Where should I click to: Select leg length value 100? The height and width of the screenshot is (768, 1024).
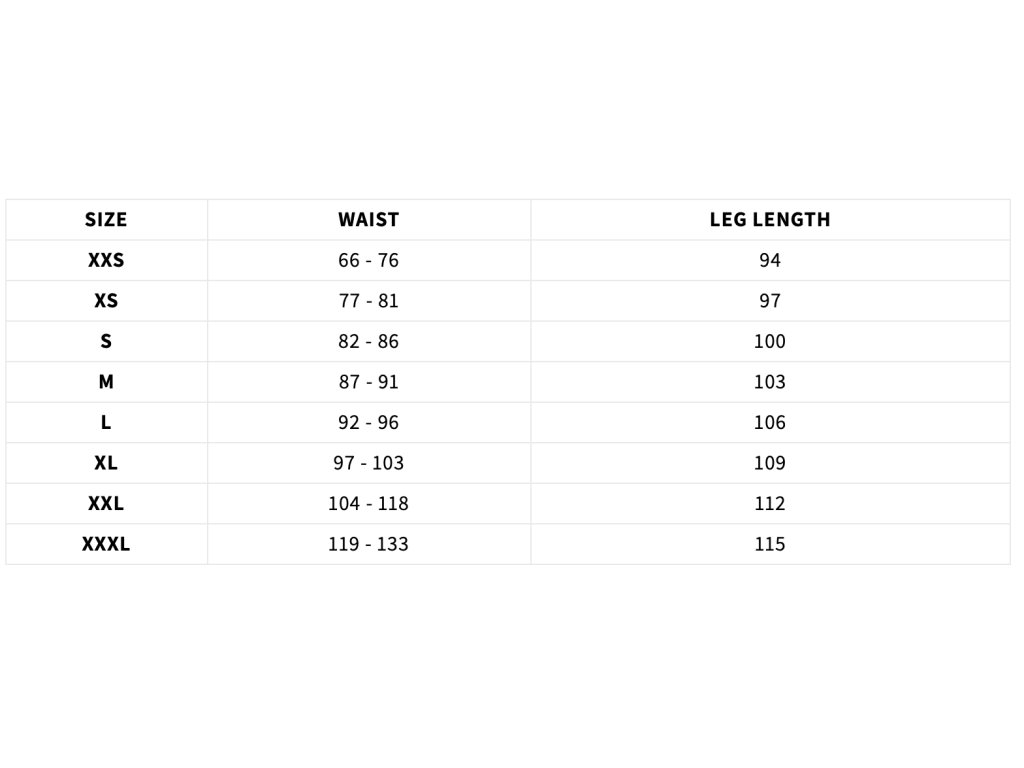click(x=770, y=341)
